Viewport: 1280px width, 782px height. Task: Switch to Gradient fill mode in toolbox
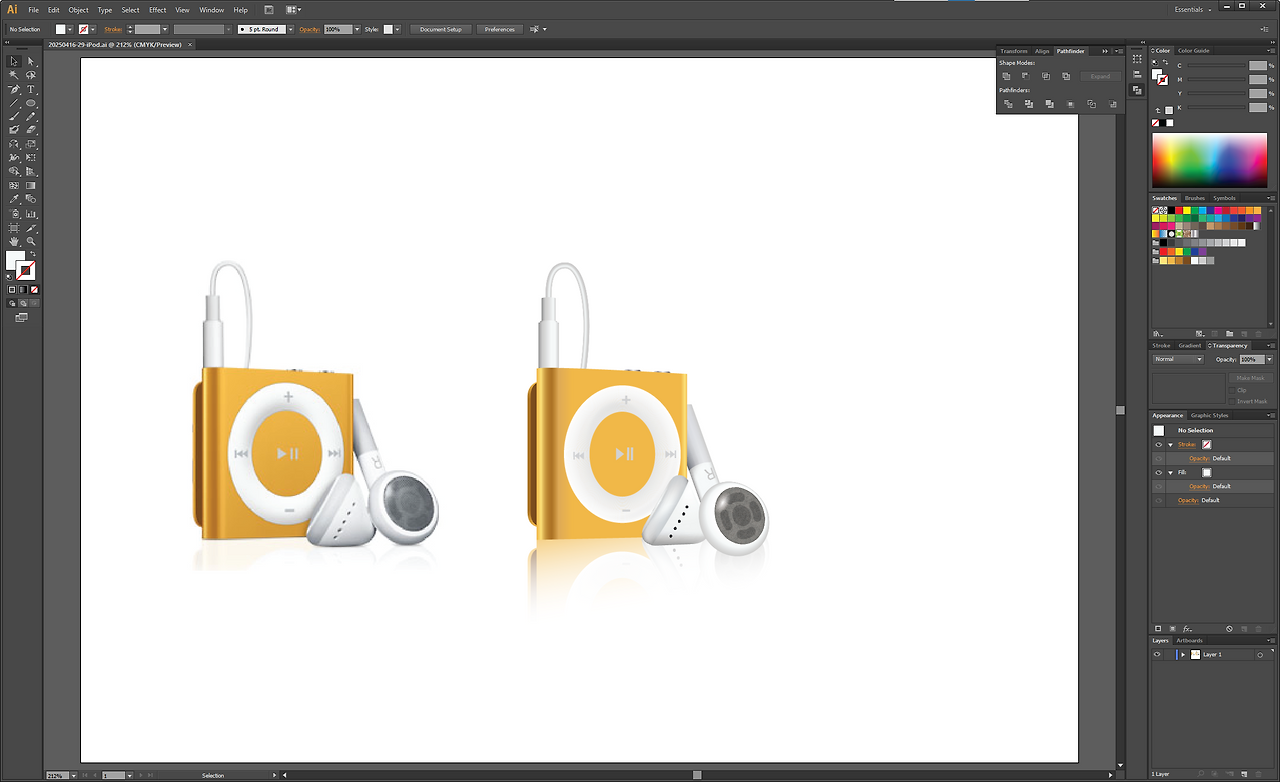coord(23,289)
